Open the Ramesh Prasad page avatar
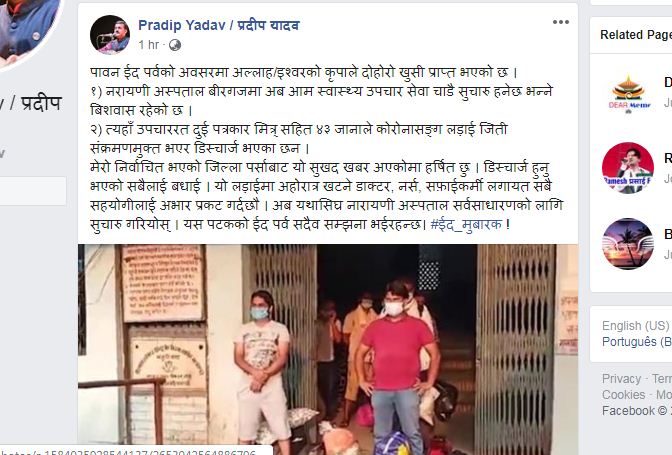This screenshot has width=672, height=455. tap(628, 168)
